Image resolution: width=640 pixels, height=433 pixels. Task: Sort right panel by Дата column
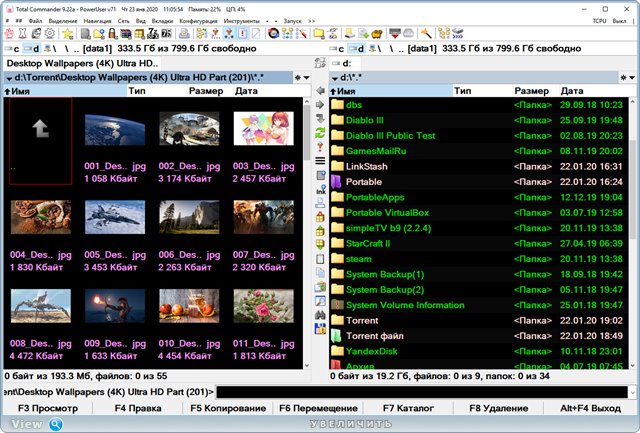(x=571, y=91)
